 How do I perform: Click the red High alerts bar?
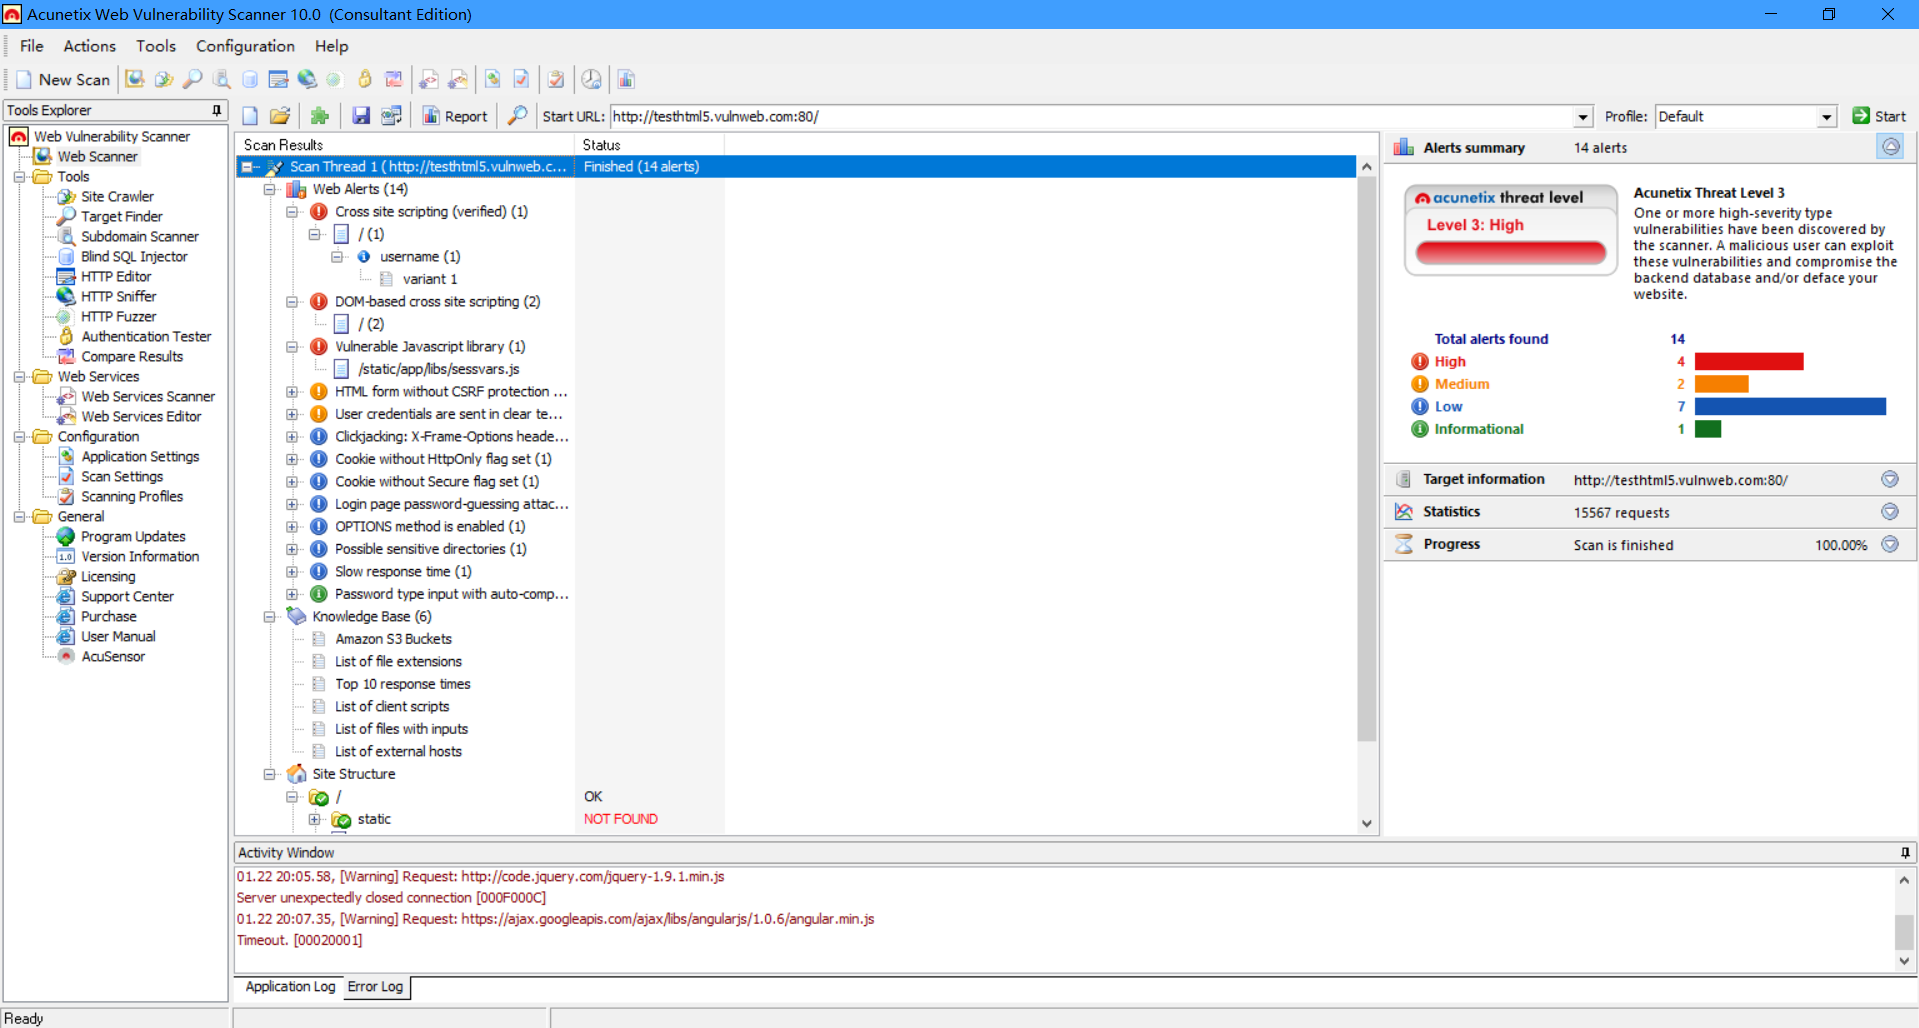[1749, 361]
